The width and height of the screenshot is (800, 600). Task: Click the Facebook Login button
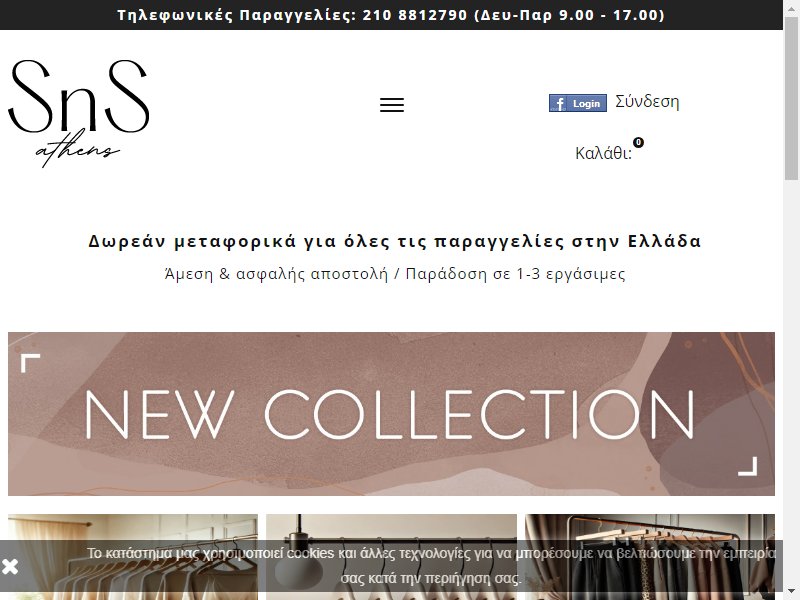coord(578,103)
